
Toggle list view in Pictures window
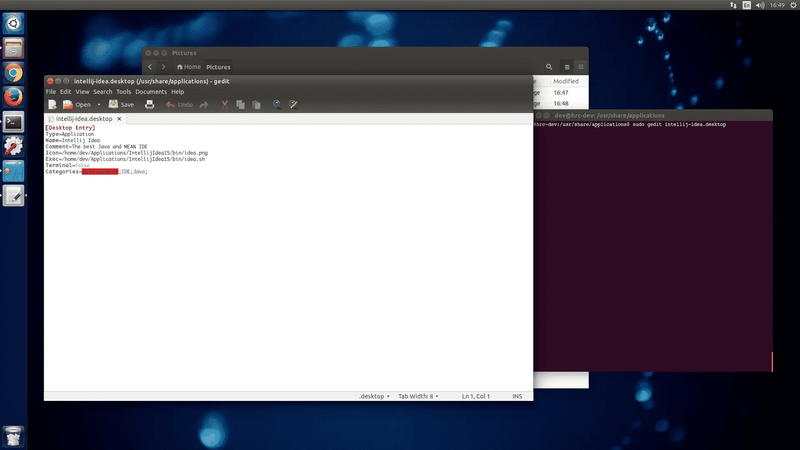click(x=566, y=67)
